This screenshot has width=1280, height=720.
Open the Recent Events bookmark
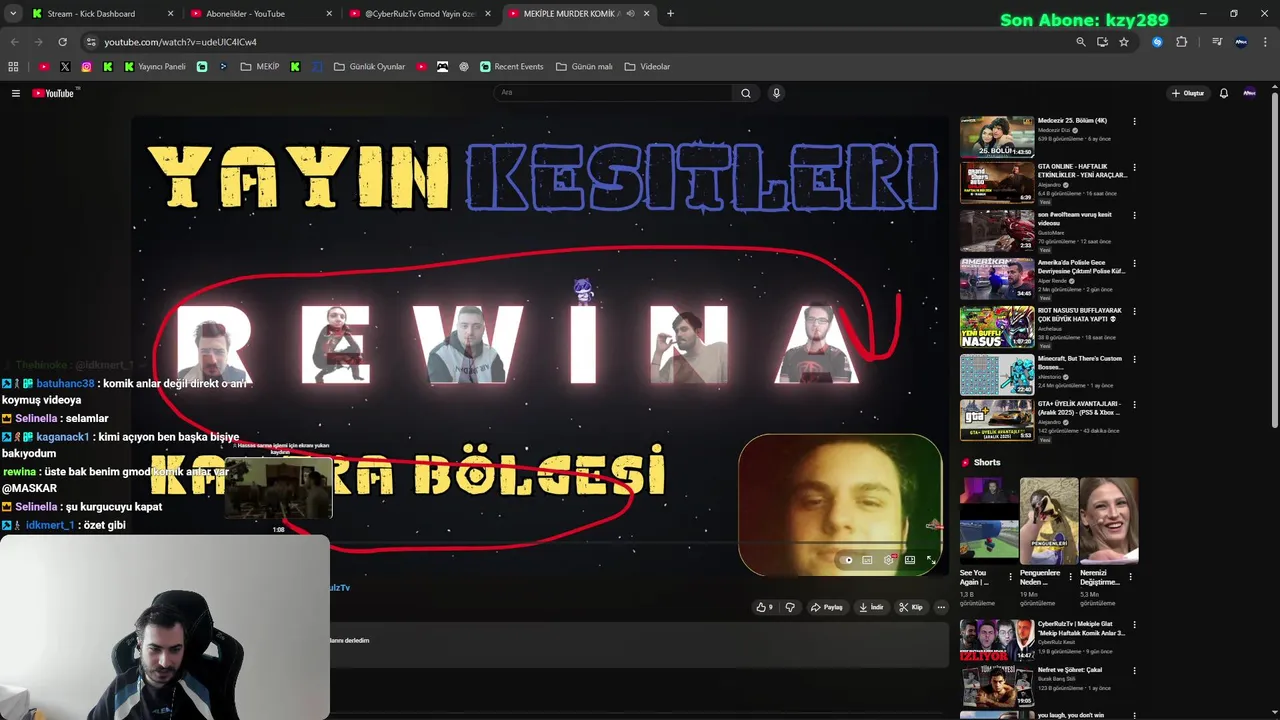(511, 67)
